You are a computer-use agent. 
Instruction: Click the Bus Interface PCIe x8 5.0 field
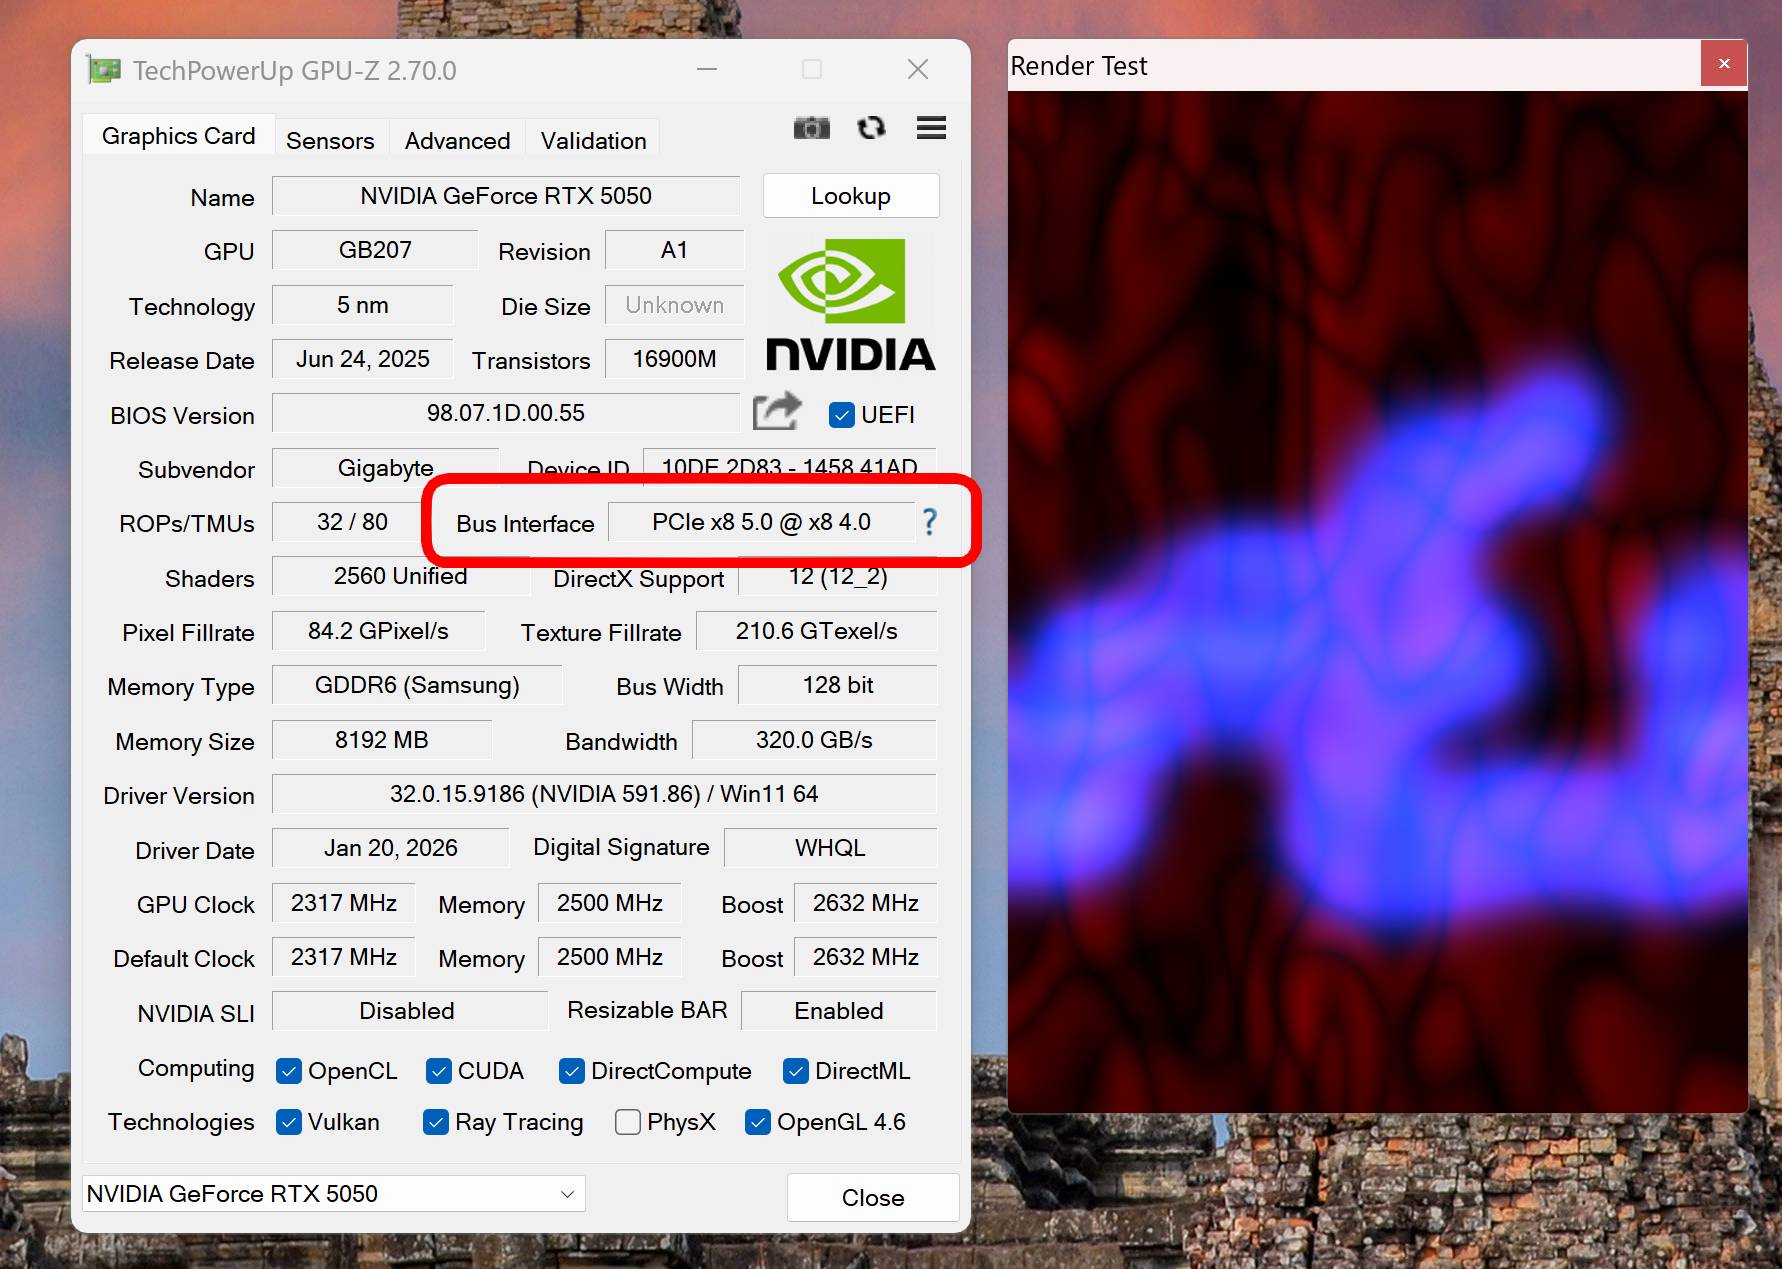coord(762,522)
